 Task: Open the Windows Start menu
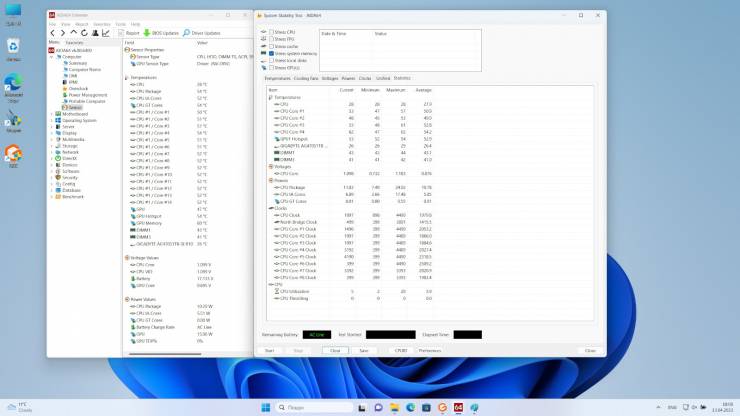266,408
